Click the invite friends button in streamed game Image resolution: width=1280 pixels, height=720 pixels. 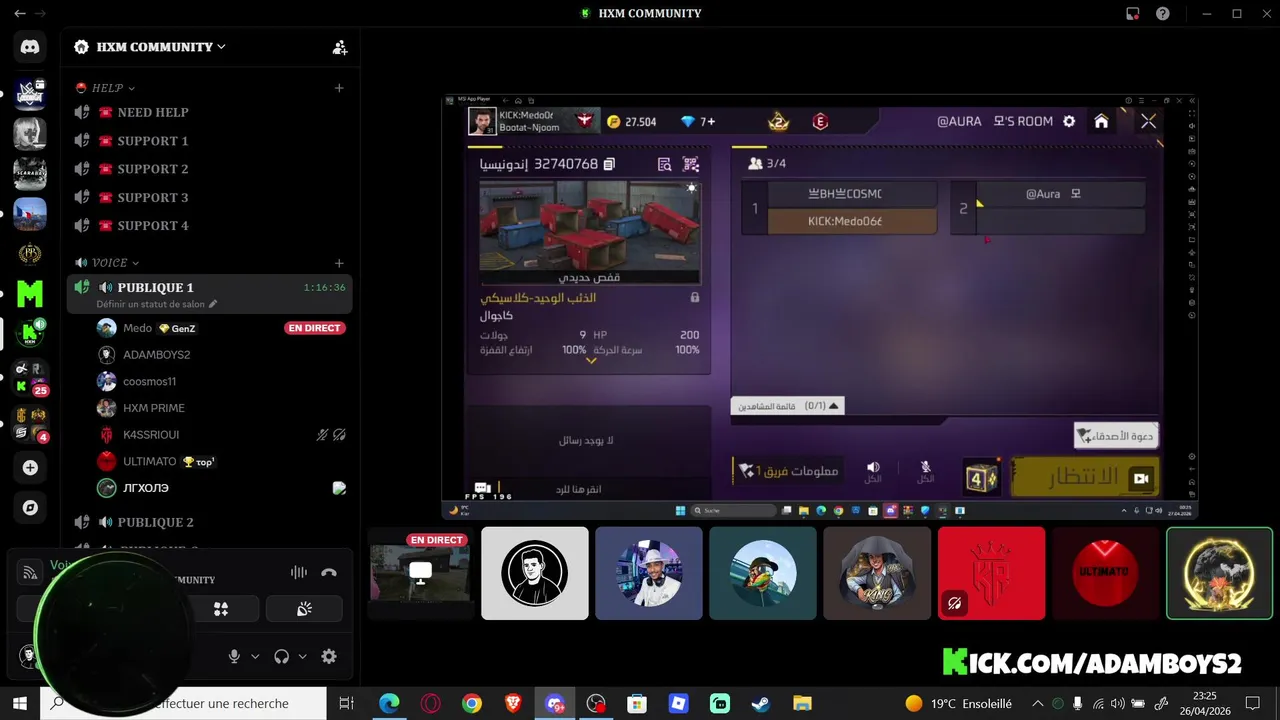tap(1116, 436)
